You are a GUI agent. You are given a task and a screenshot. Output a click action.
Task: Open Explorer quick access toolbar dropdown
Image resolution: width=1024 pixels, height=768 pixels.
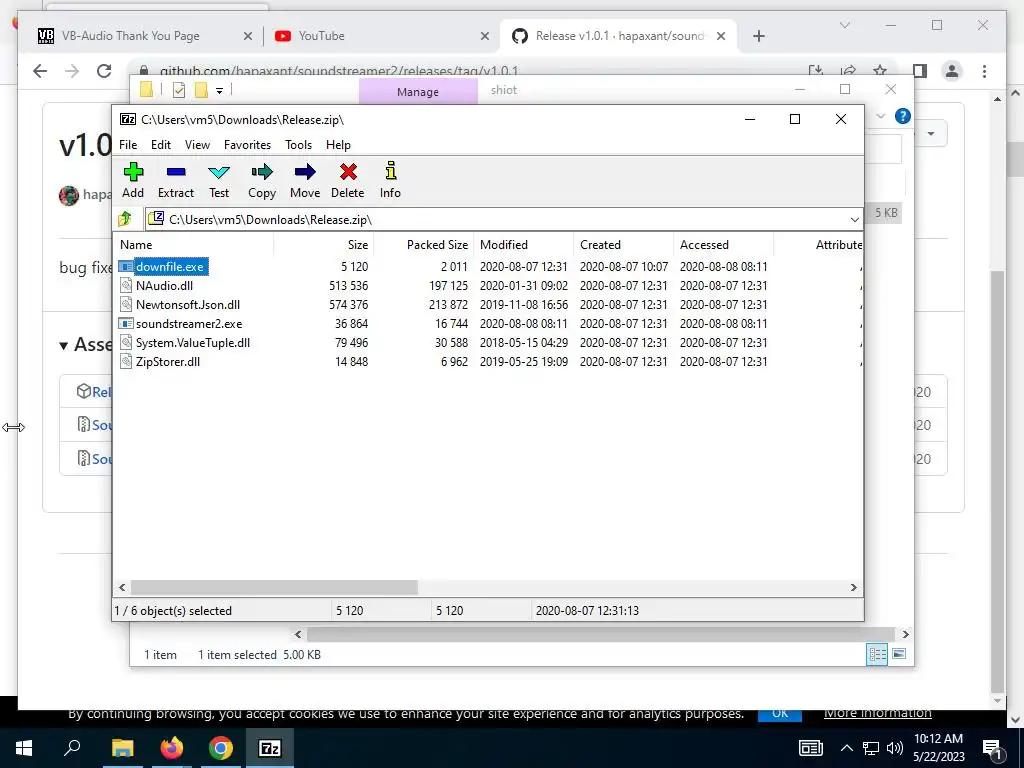pyautogui.click(x=219, y=90)
